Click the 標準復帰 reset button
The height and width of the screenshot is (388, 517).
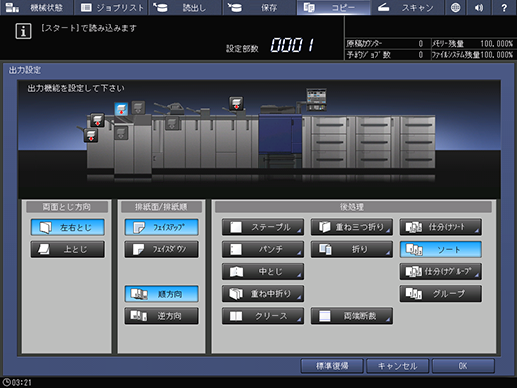pyautogui.click(x=332, y=366)
